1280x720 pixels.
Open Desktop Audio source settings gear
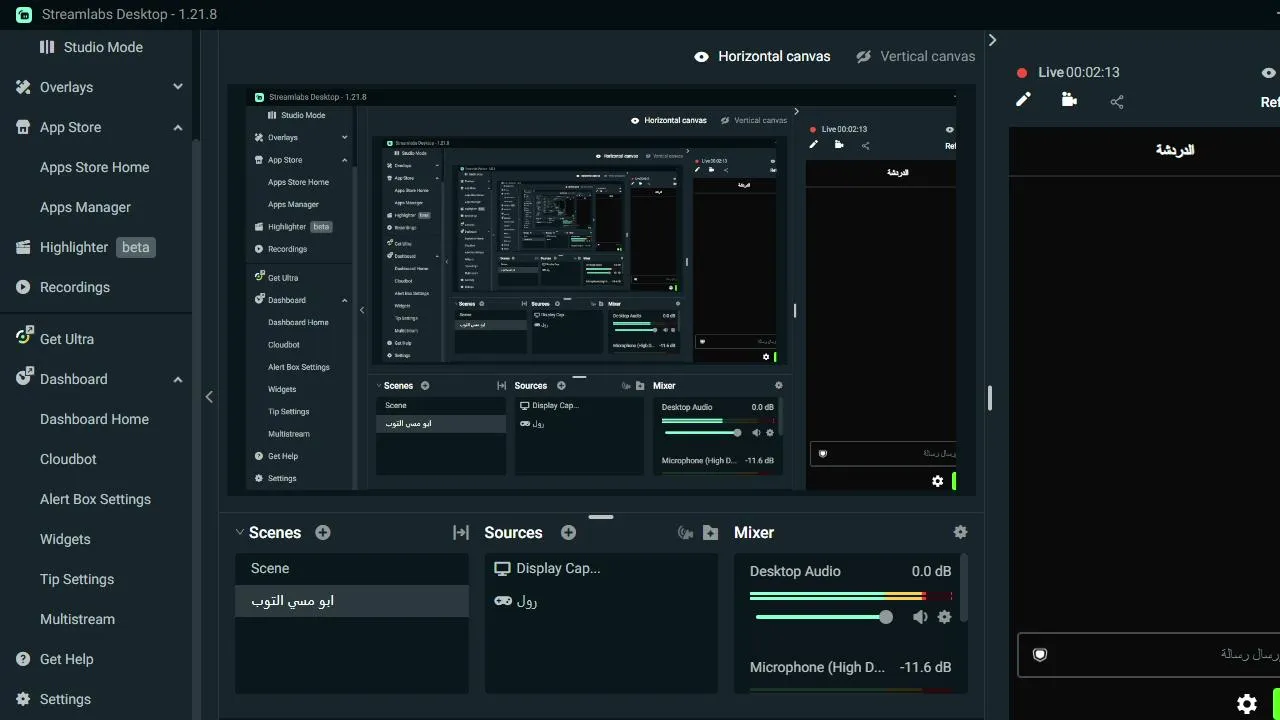tap(944, 617)
